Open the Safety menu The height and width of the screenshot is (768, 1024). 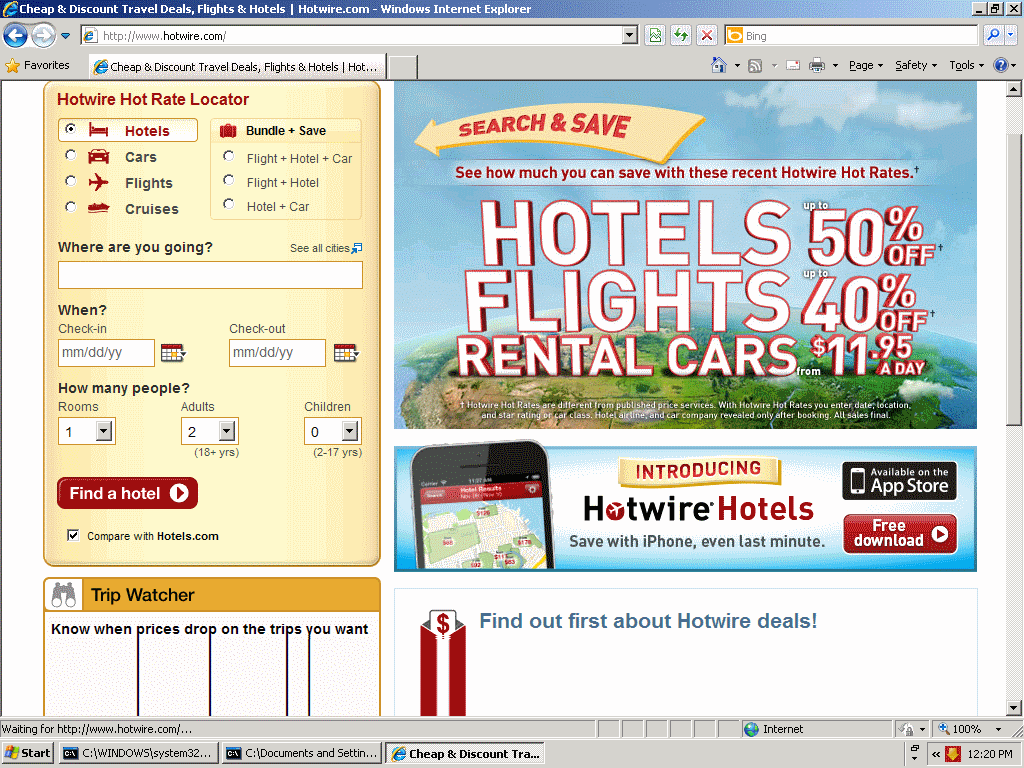[916, 65]
